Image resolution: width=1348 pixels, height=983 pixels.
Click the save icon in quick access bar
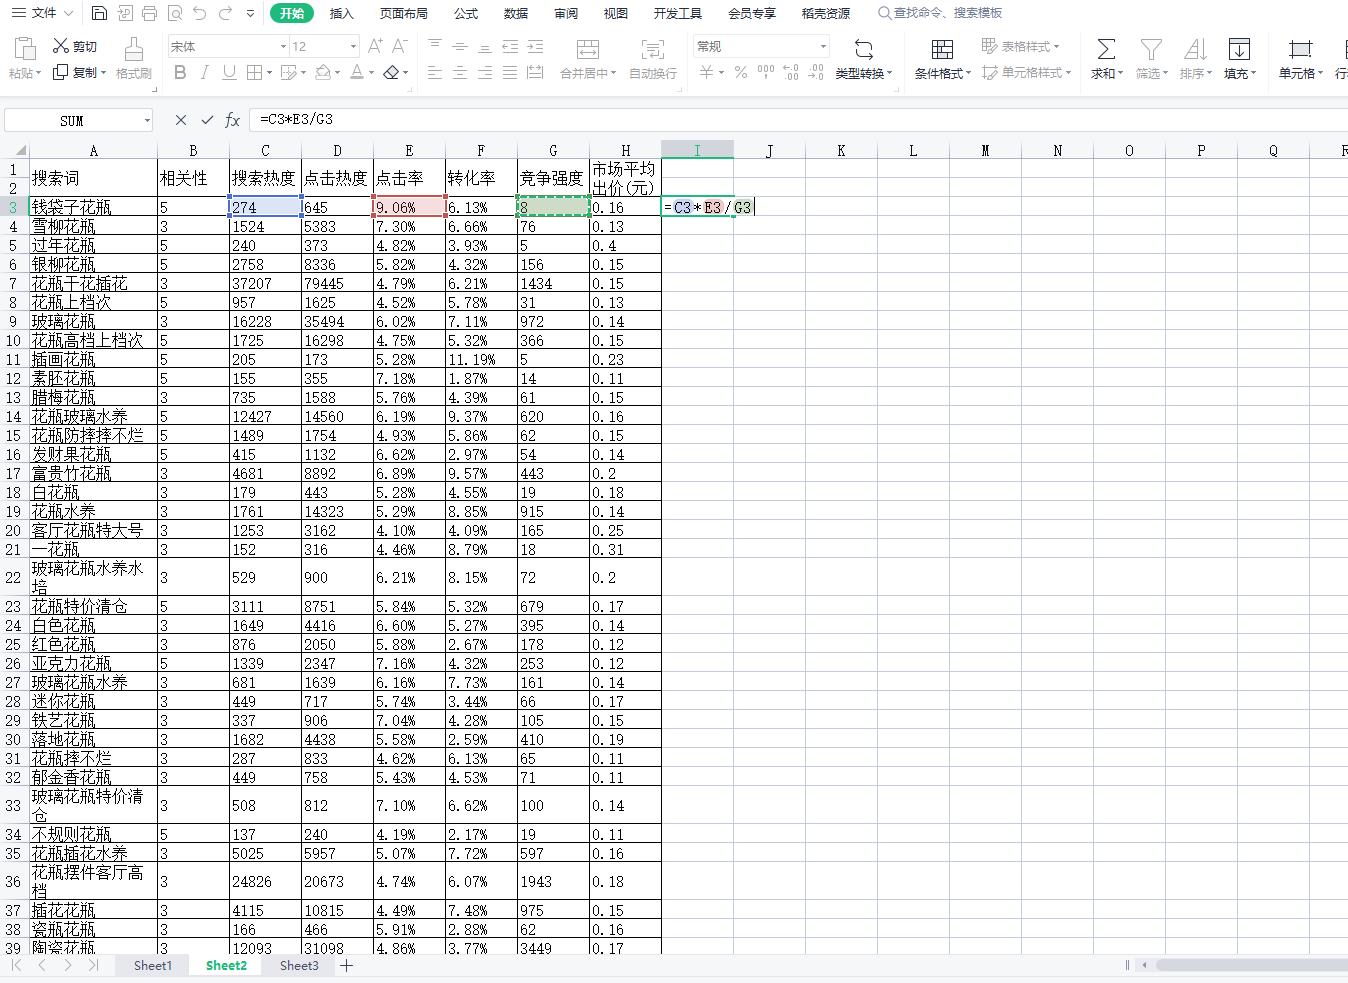98,13
